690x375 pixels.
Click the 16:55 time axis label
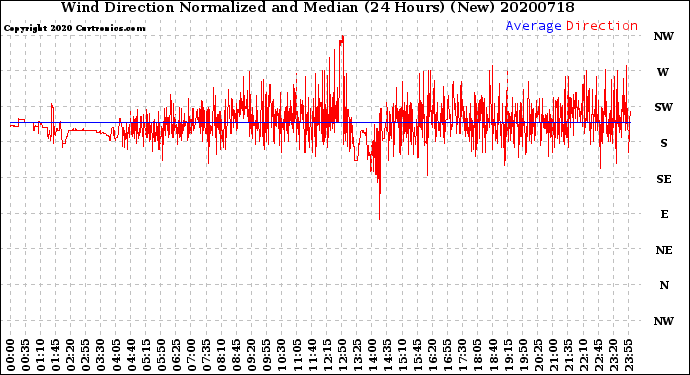(448, 355)
